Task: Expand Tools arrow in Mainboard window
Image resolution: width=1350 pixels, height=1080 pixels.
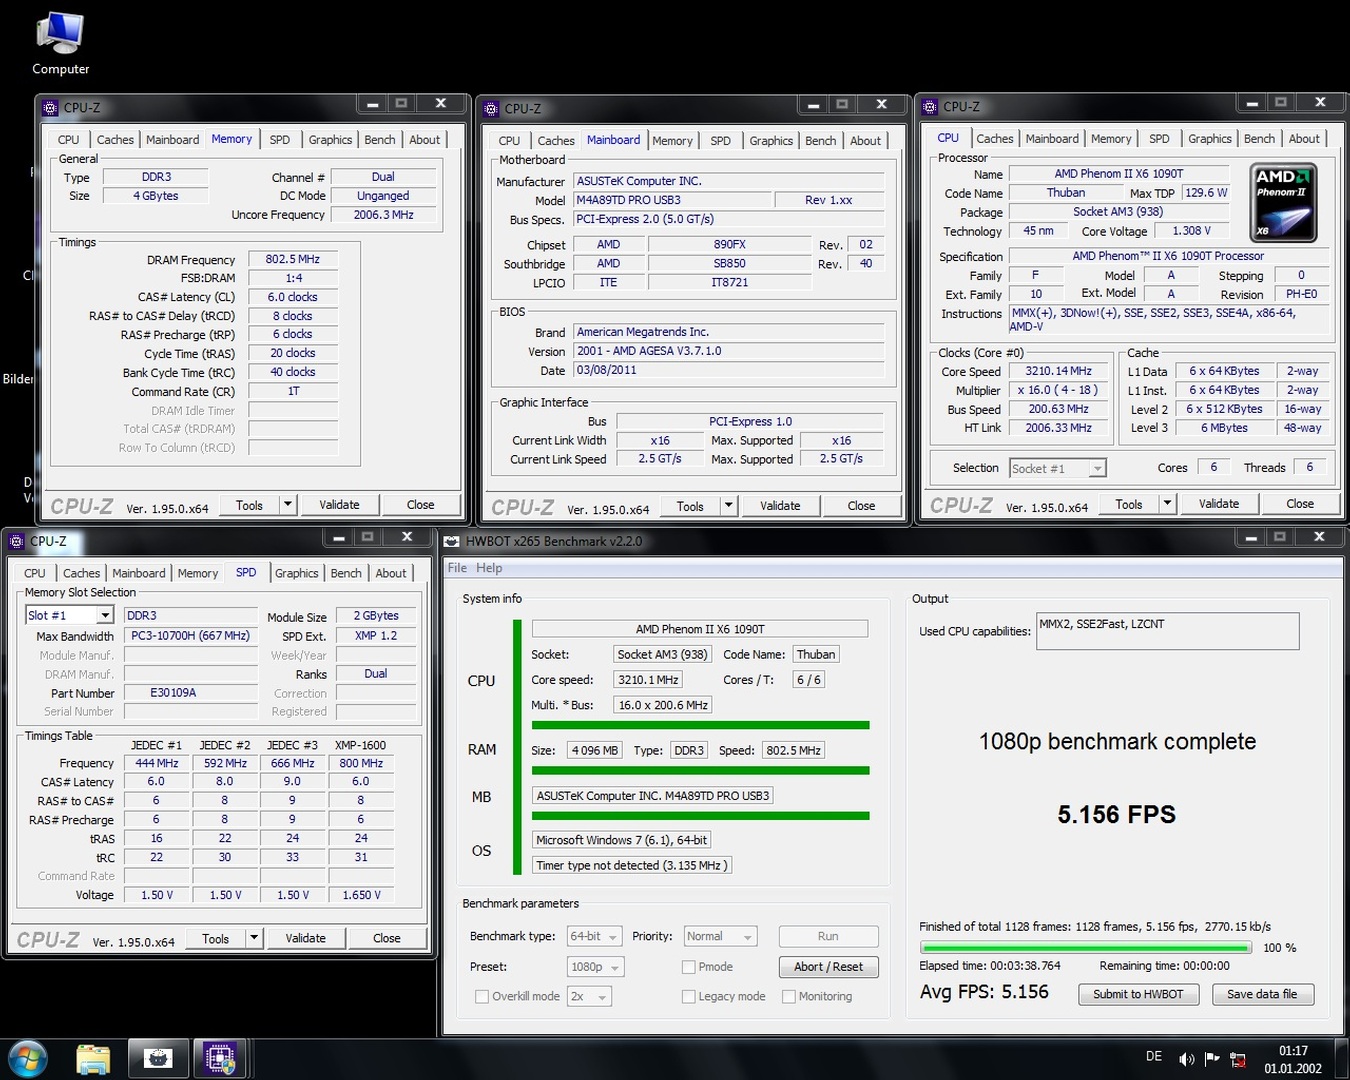Action: tap(729, 506)
